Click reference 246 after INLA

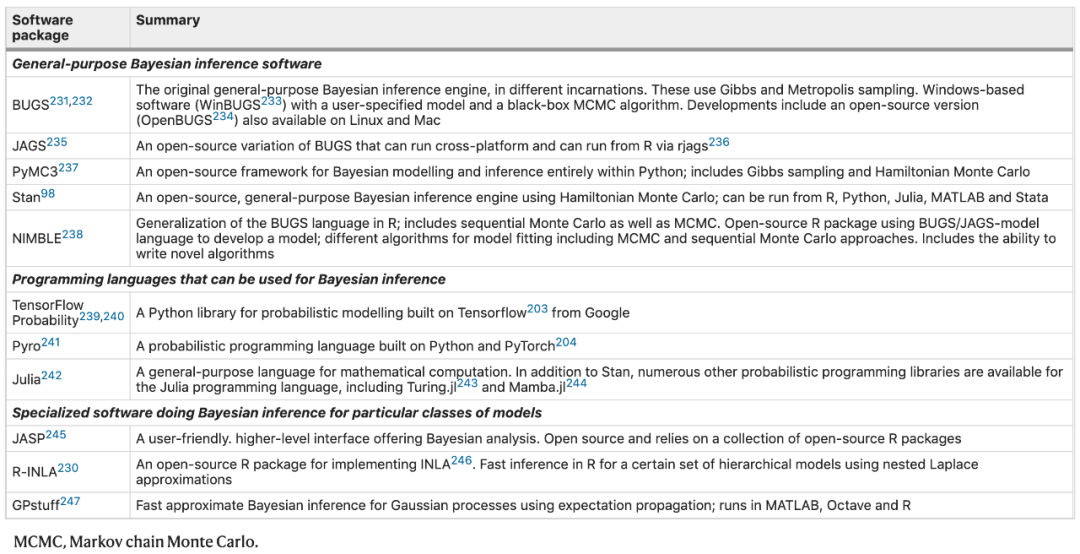(x=460, y=461)
